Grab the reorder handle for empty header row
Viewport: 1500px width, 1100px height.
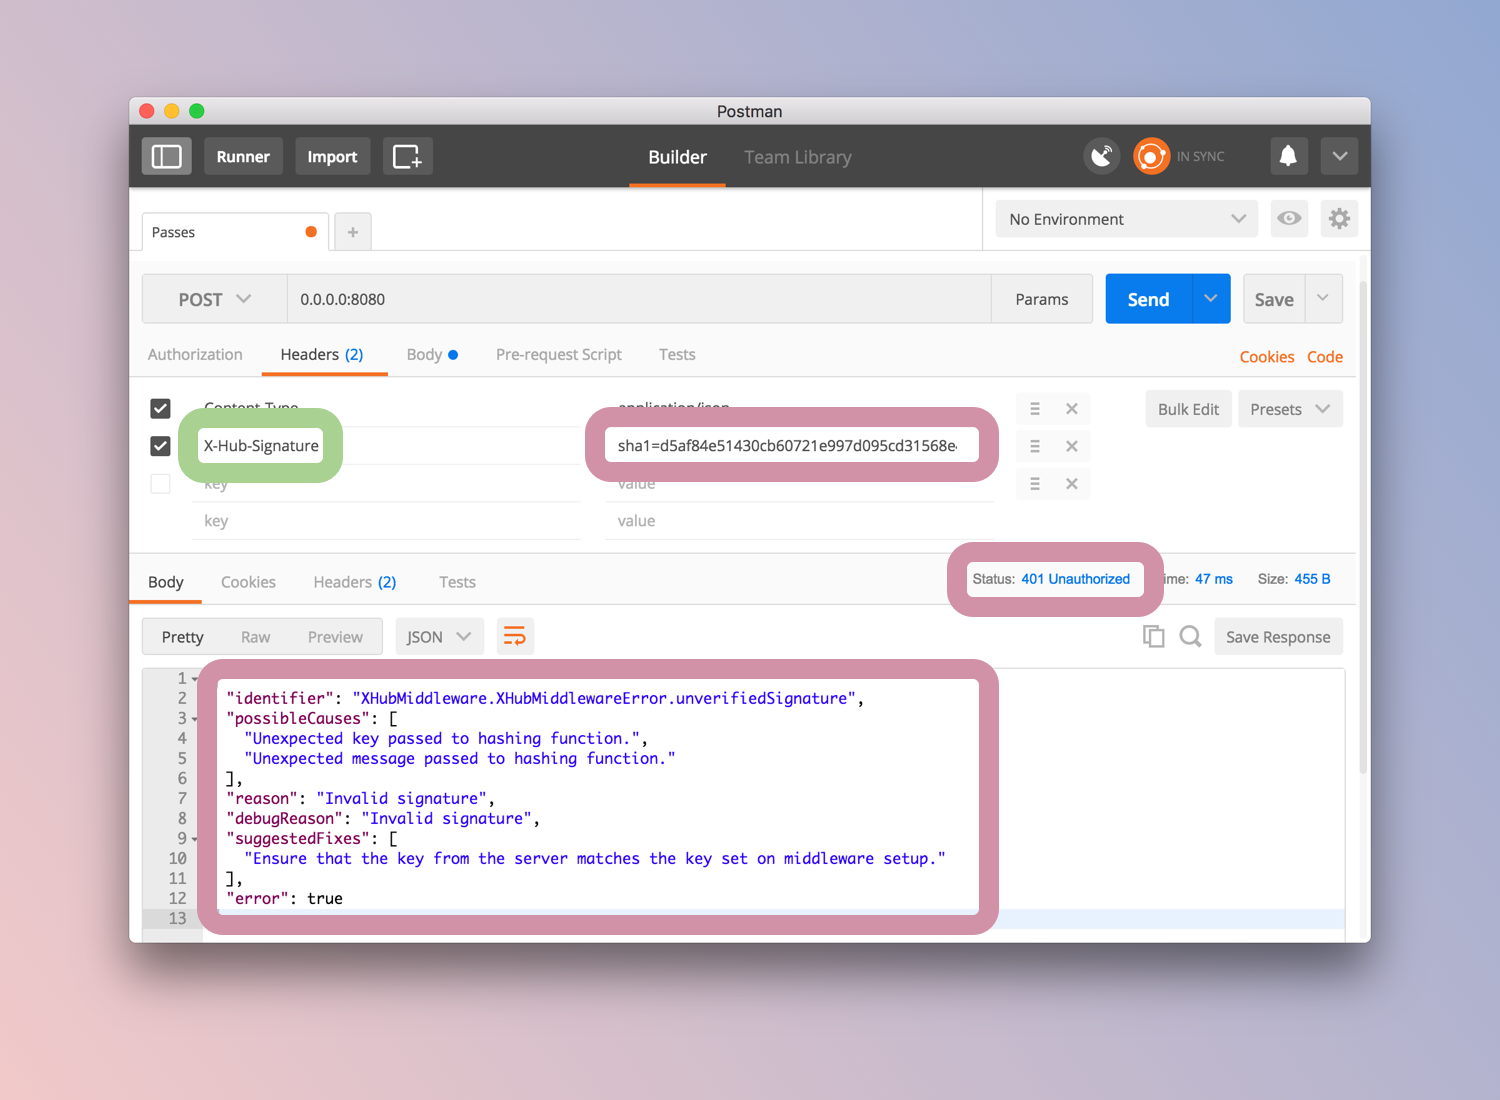click(1035, 484)
